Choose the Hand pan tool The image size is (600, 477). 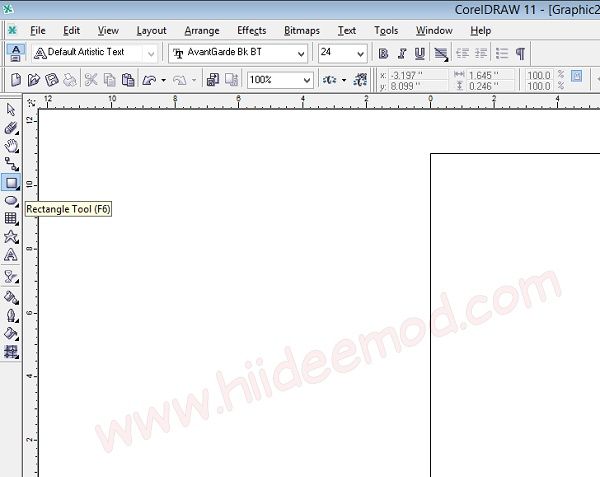pyautogui.click(x=11, y=146)
